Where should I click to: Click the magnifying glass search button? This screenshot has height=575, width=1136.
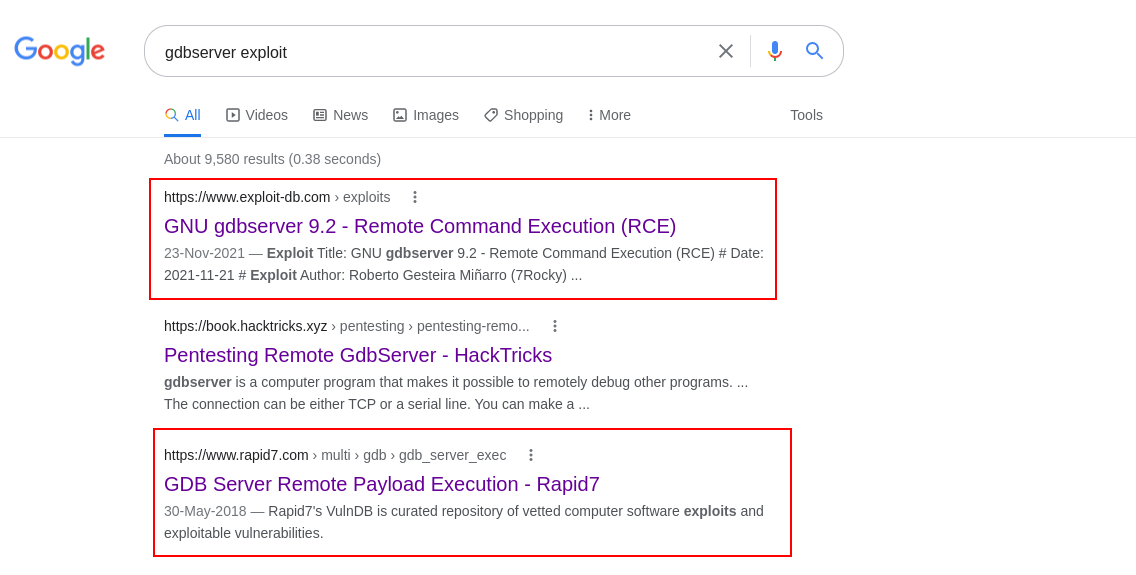pyautogui.click(x=814, y=51)
